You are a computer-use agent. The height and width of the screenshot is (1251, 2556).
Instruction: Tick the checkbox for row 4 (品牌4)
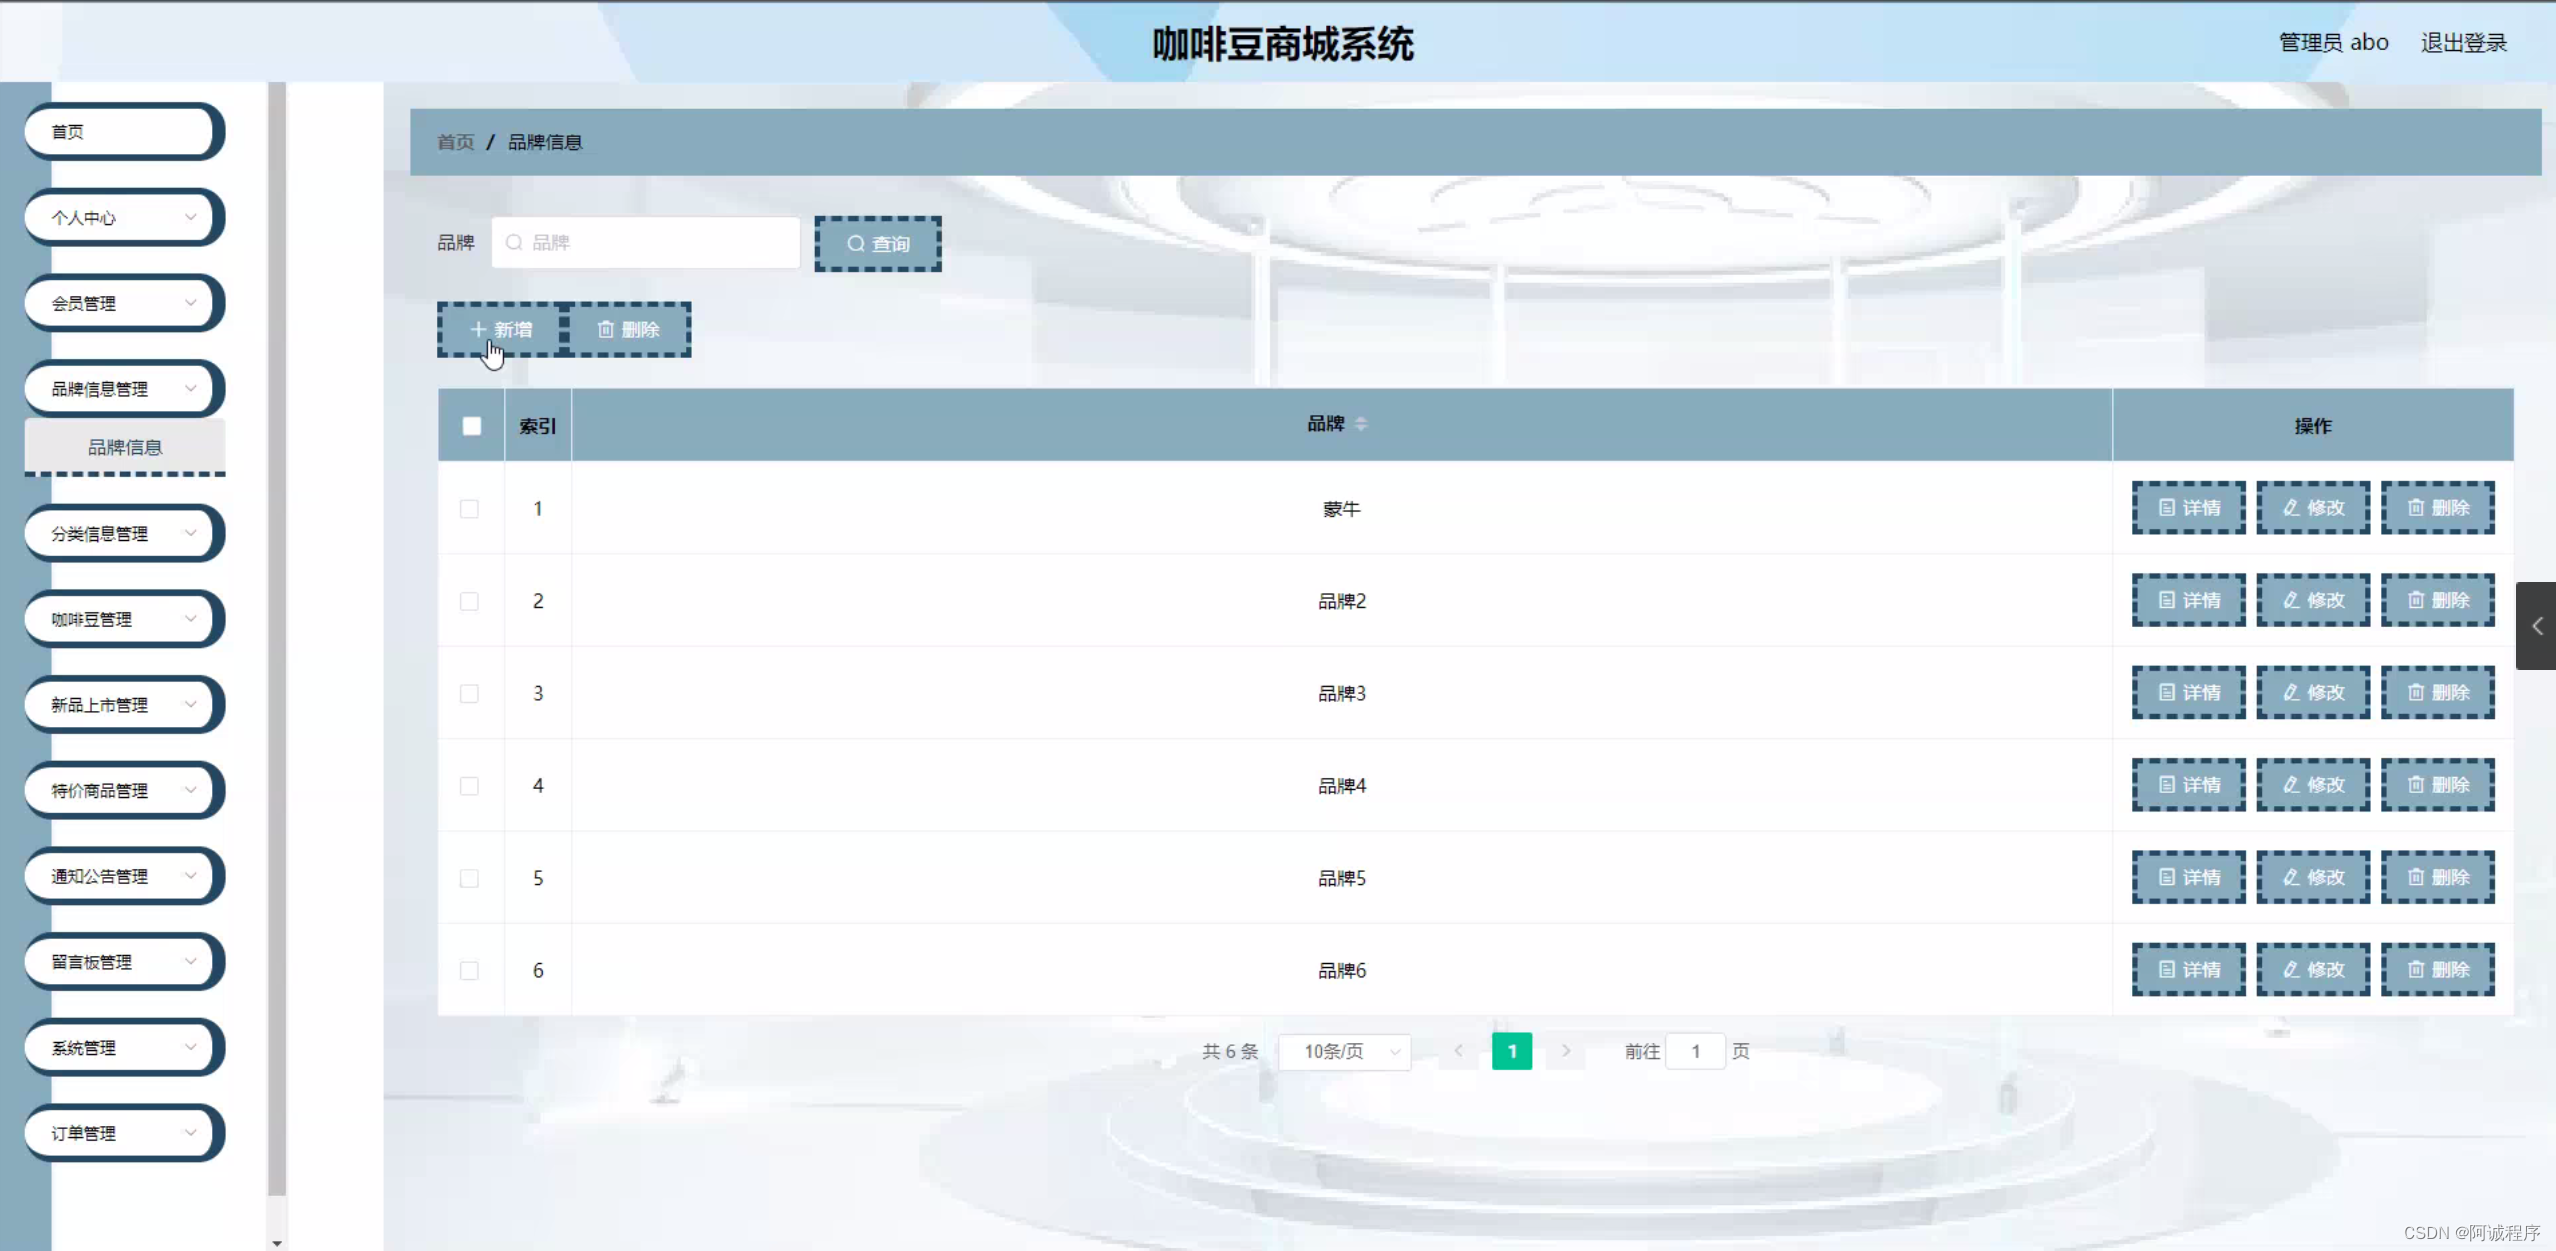tap(469, 786)
